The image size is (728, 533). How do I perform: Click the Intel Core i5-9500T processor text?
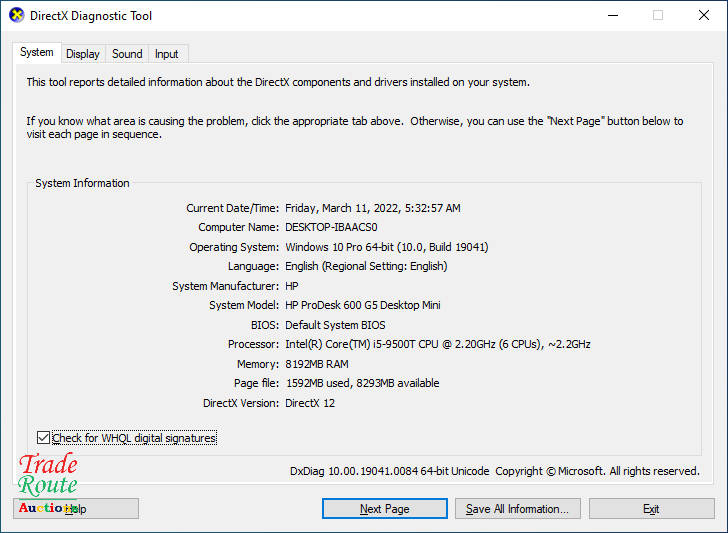437,344
